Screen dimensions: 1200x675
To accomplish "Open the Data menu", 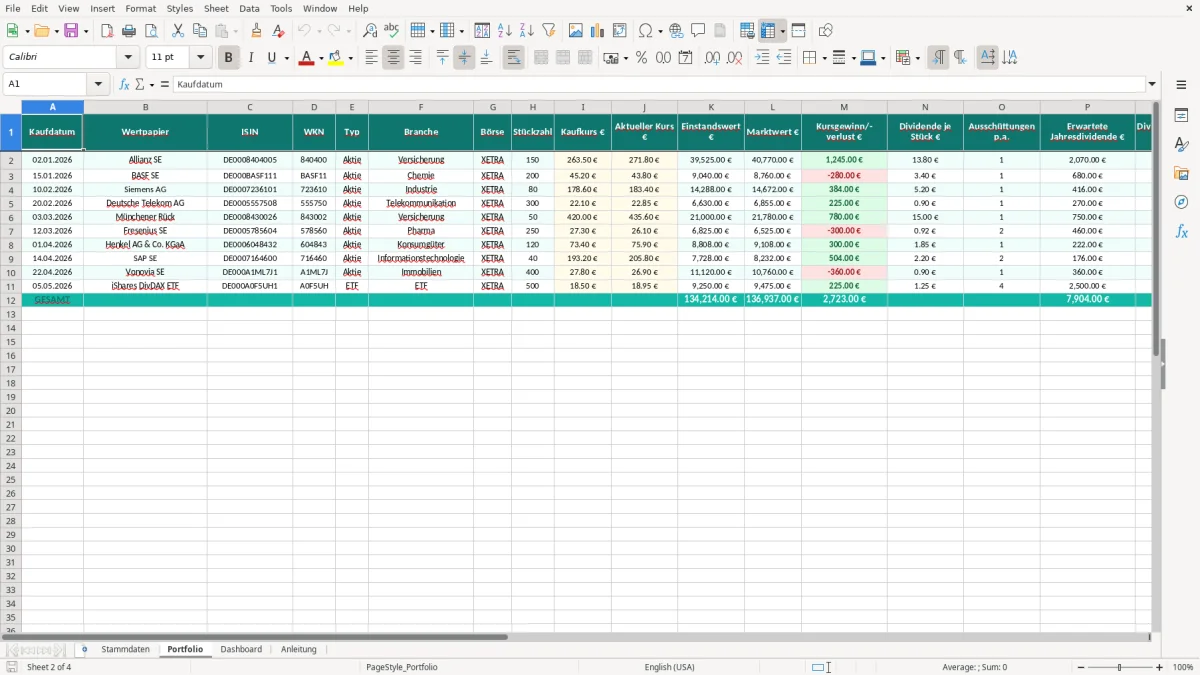I will pos(249,8).
